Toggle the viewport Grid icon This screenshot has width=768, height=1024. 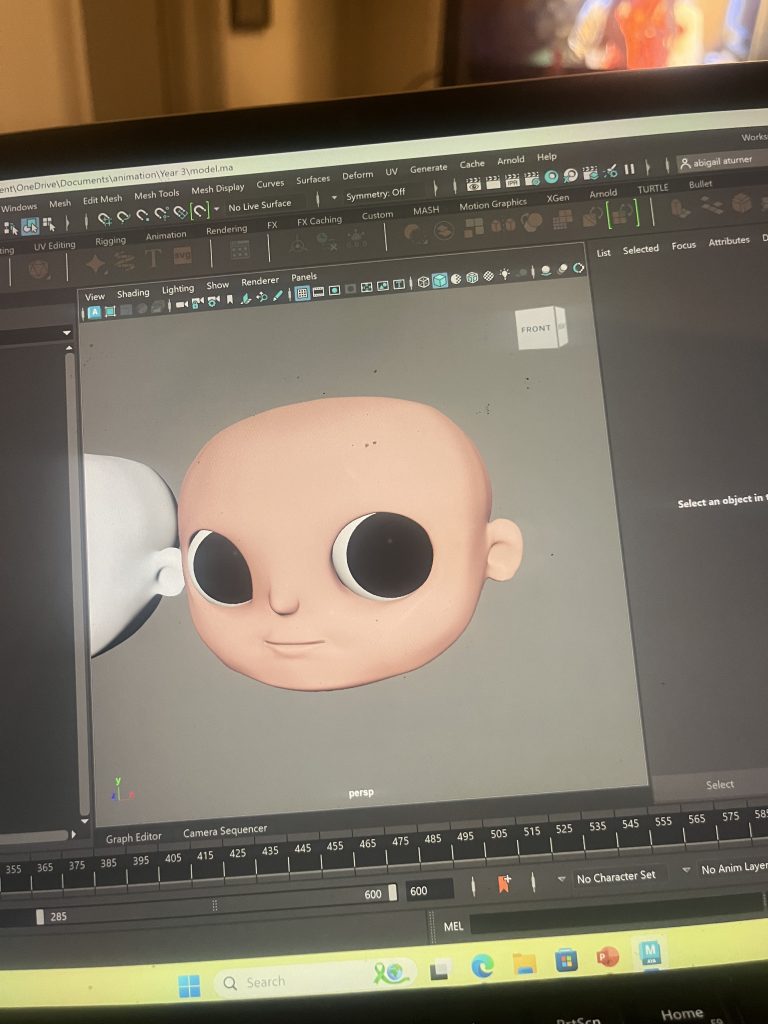point(302,293)
